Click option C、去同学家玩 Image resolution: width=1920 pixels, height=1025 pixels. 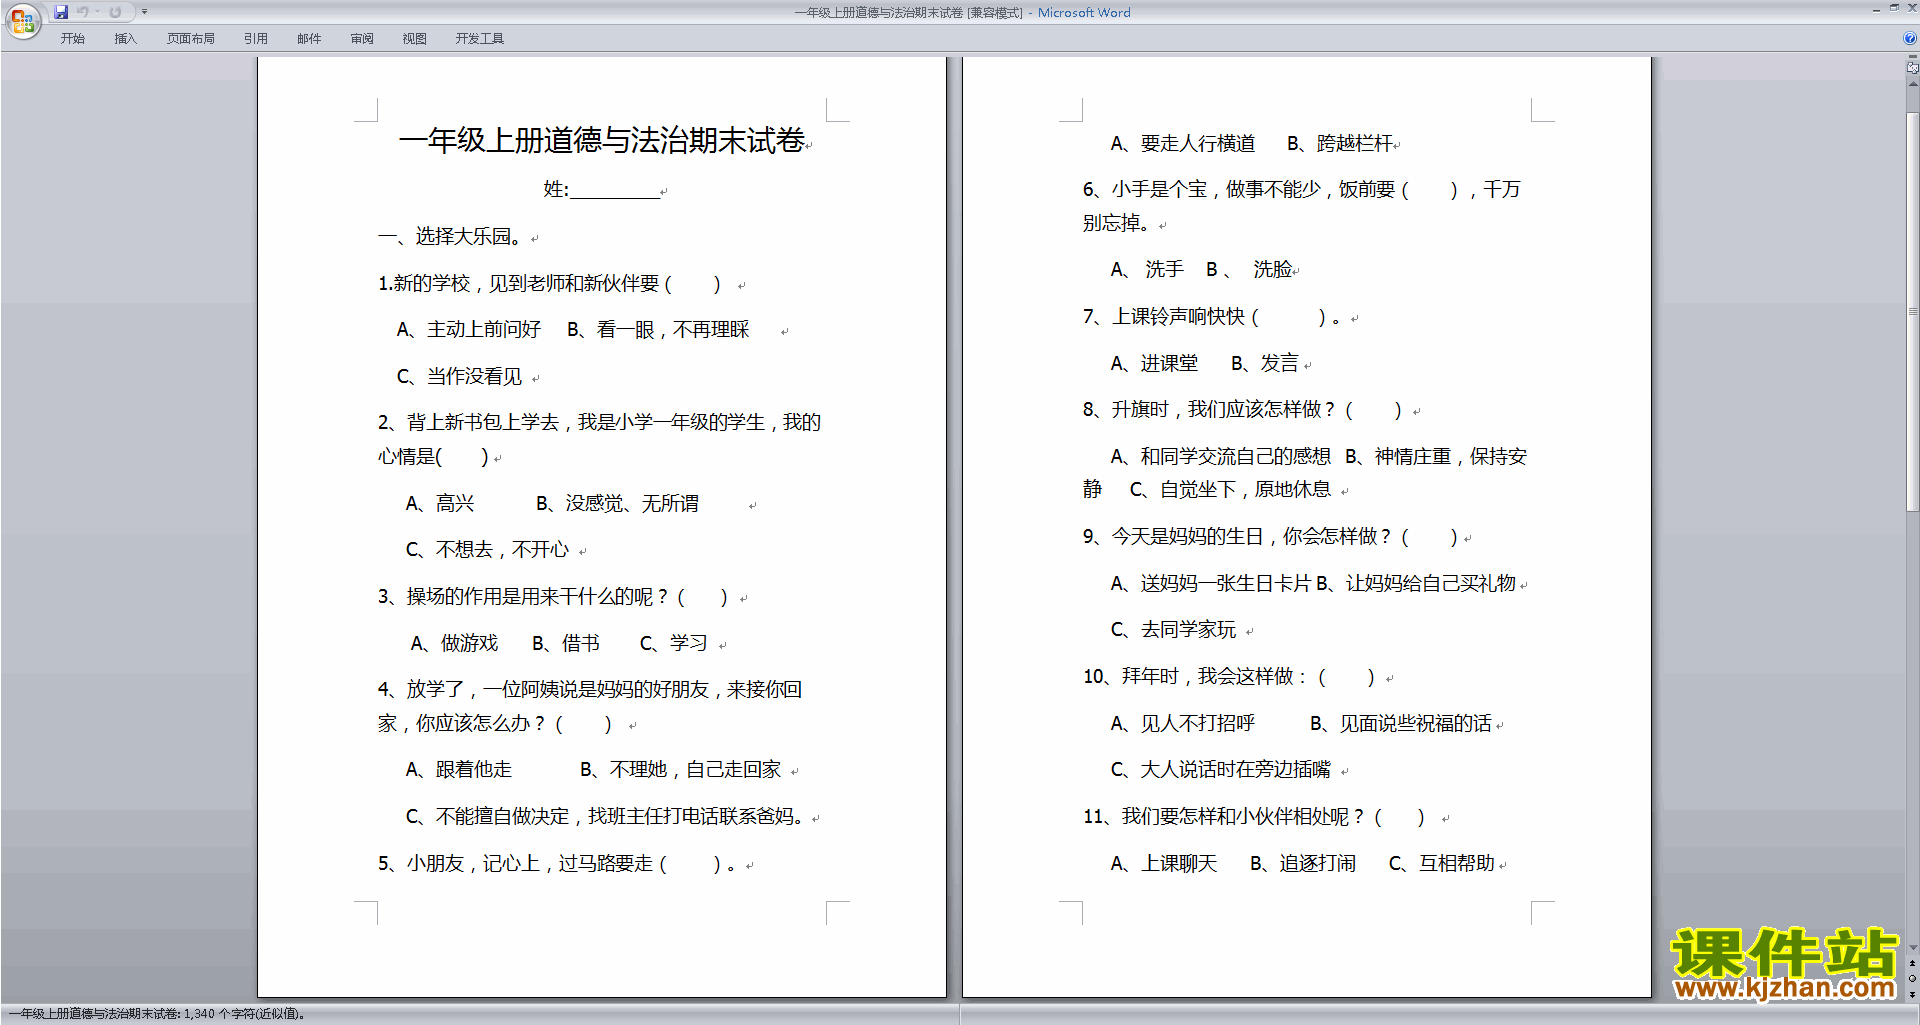(1174, 630)
